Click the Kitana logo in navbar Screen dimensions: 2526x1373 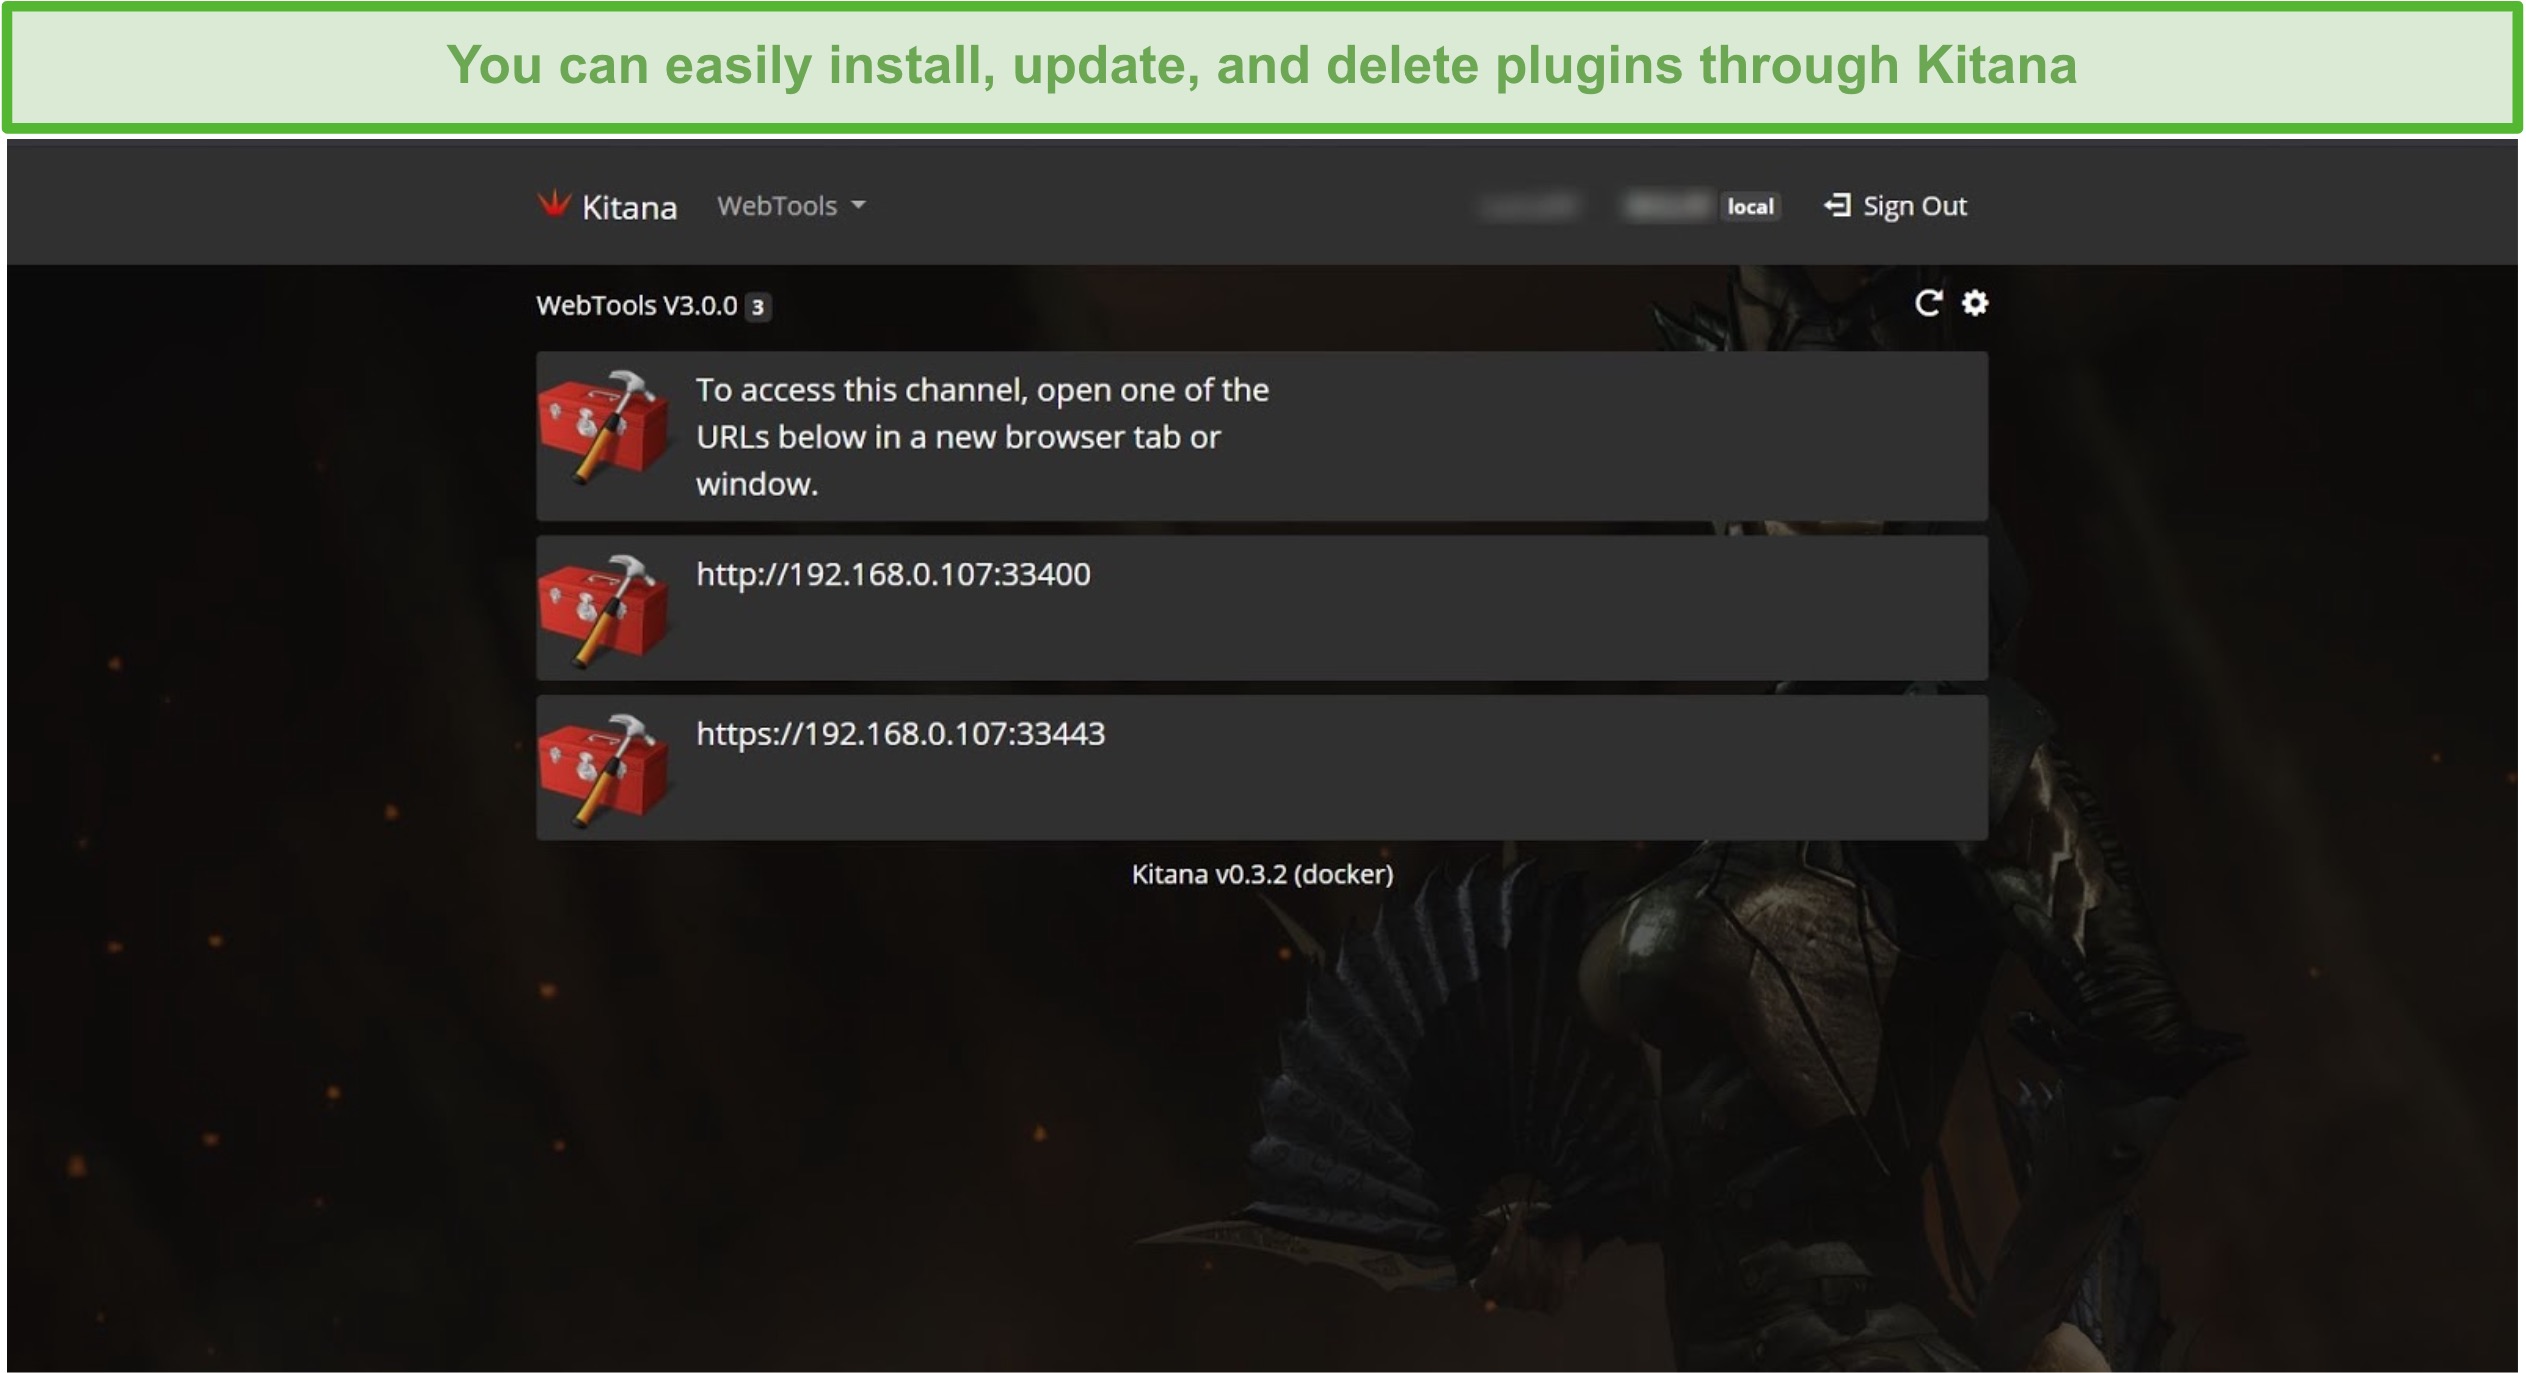pyautogui.click(x=553, y=205)
